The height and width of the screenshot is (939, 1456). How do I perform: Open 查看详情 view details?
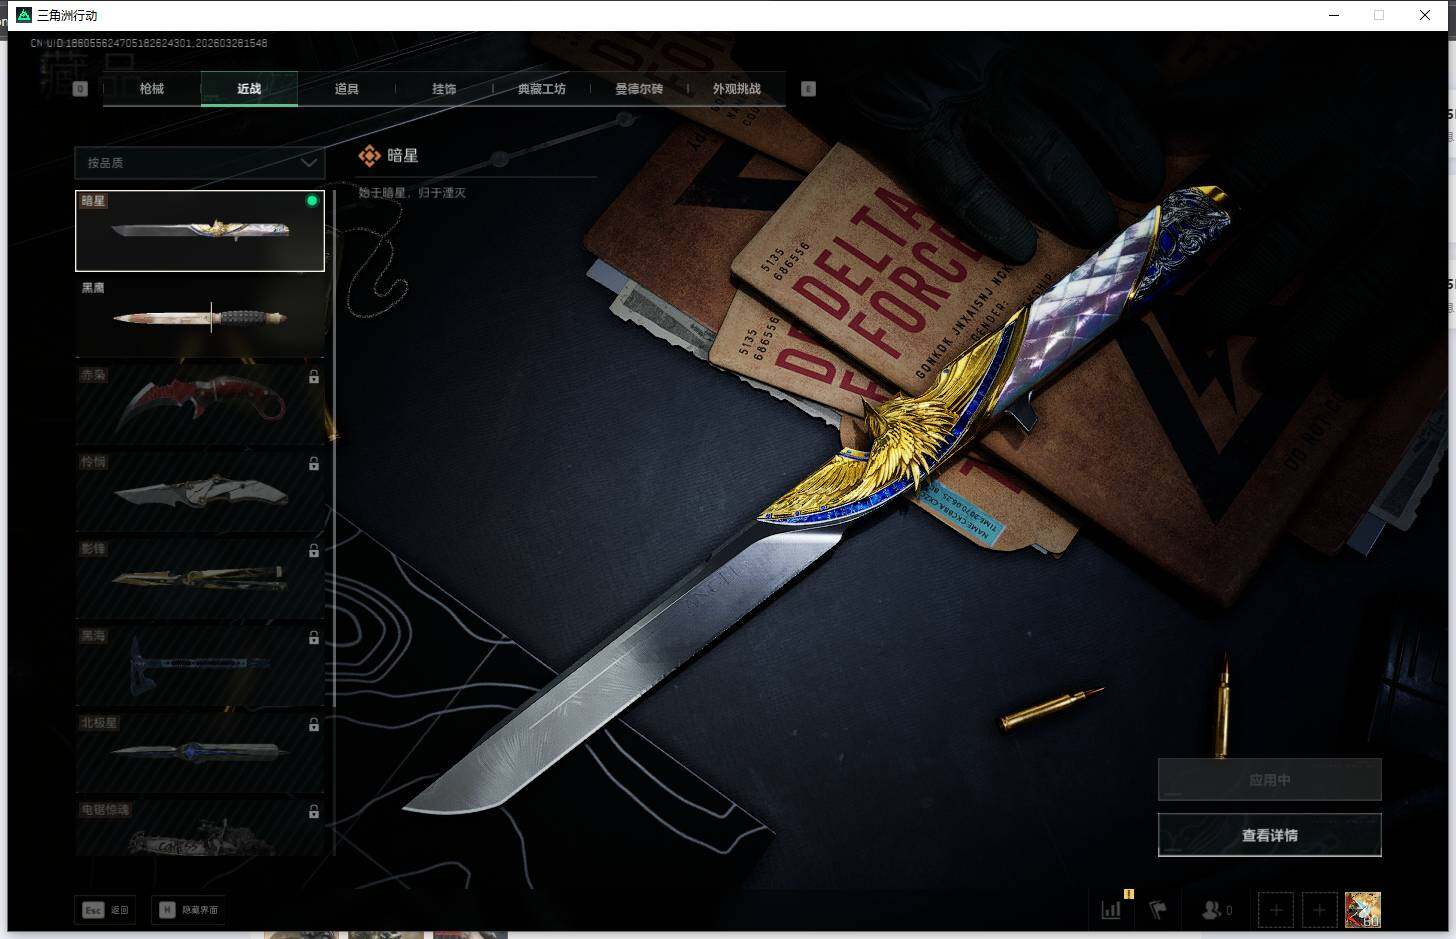pos(1270,835)
